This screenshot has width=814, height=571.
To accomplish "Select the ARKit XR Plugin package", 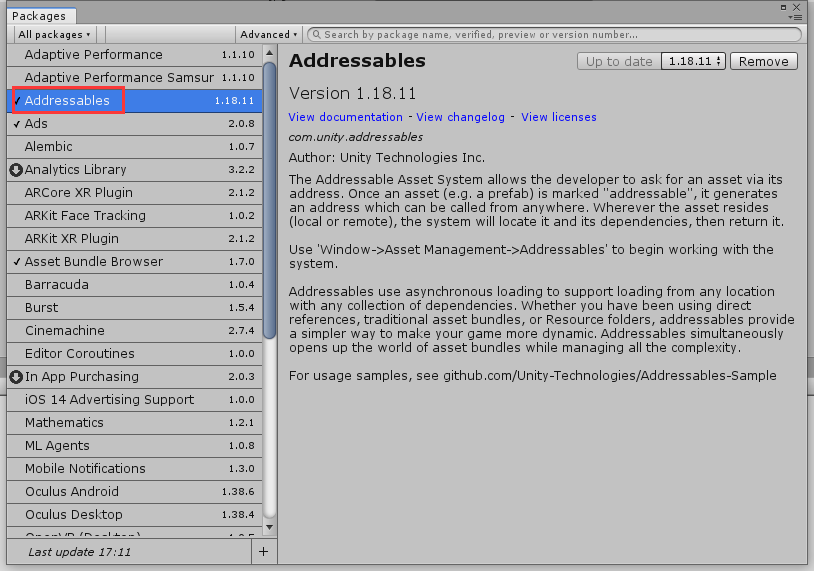I will pyautogui.click(x=135, y=239).
